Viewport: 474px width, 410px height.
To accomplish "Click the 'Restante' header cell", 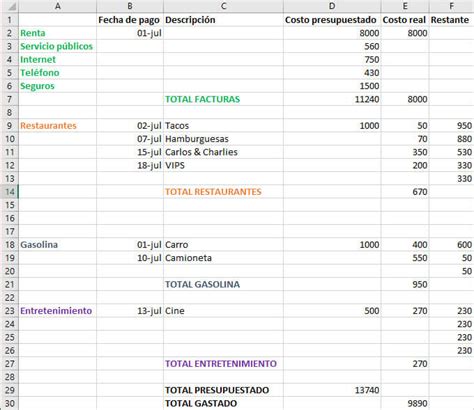I will [451, 20].
